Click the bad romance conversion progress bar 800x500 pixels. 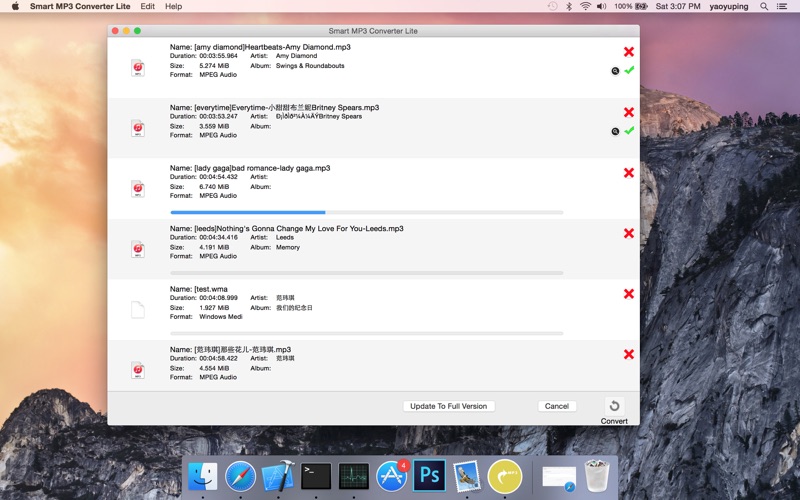(x=367, y=212)
